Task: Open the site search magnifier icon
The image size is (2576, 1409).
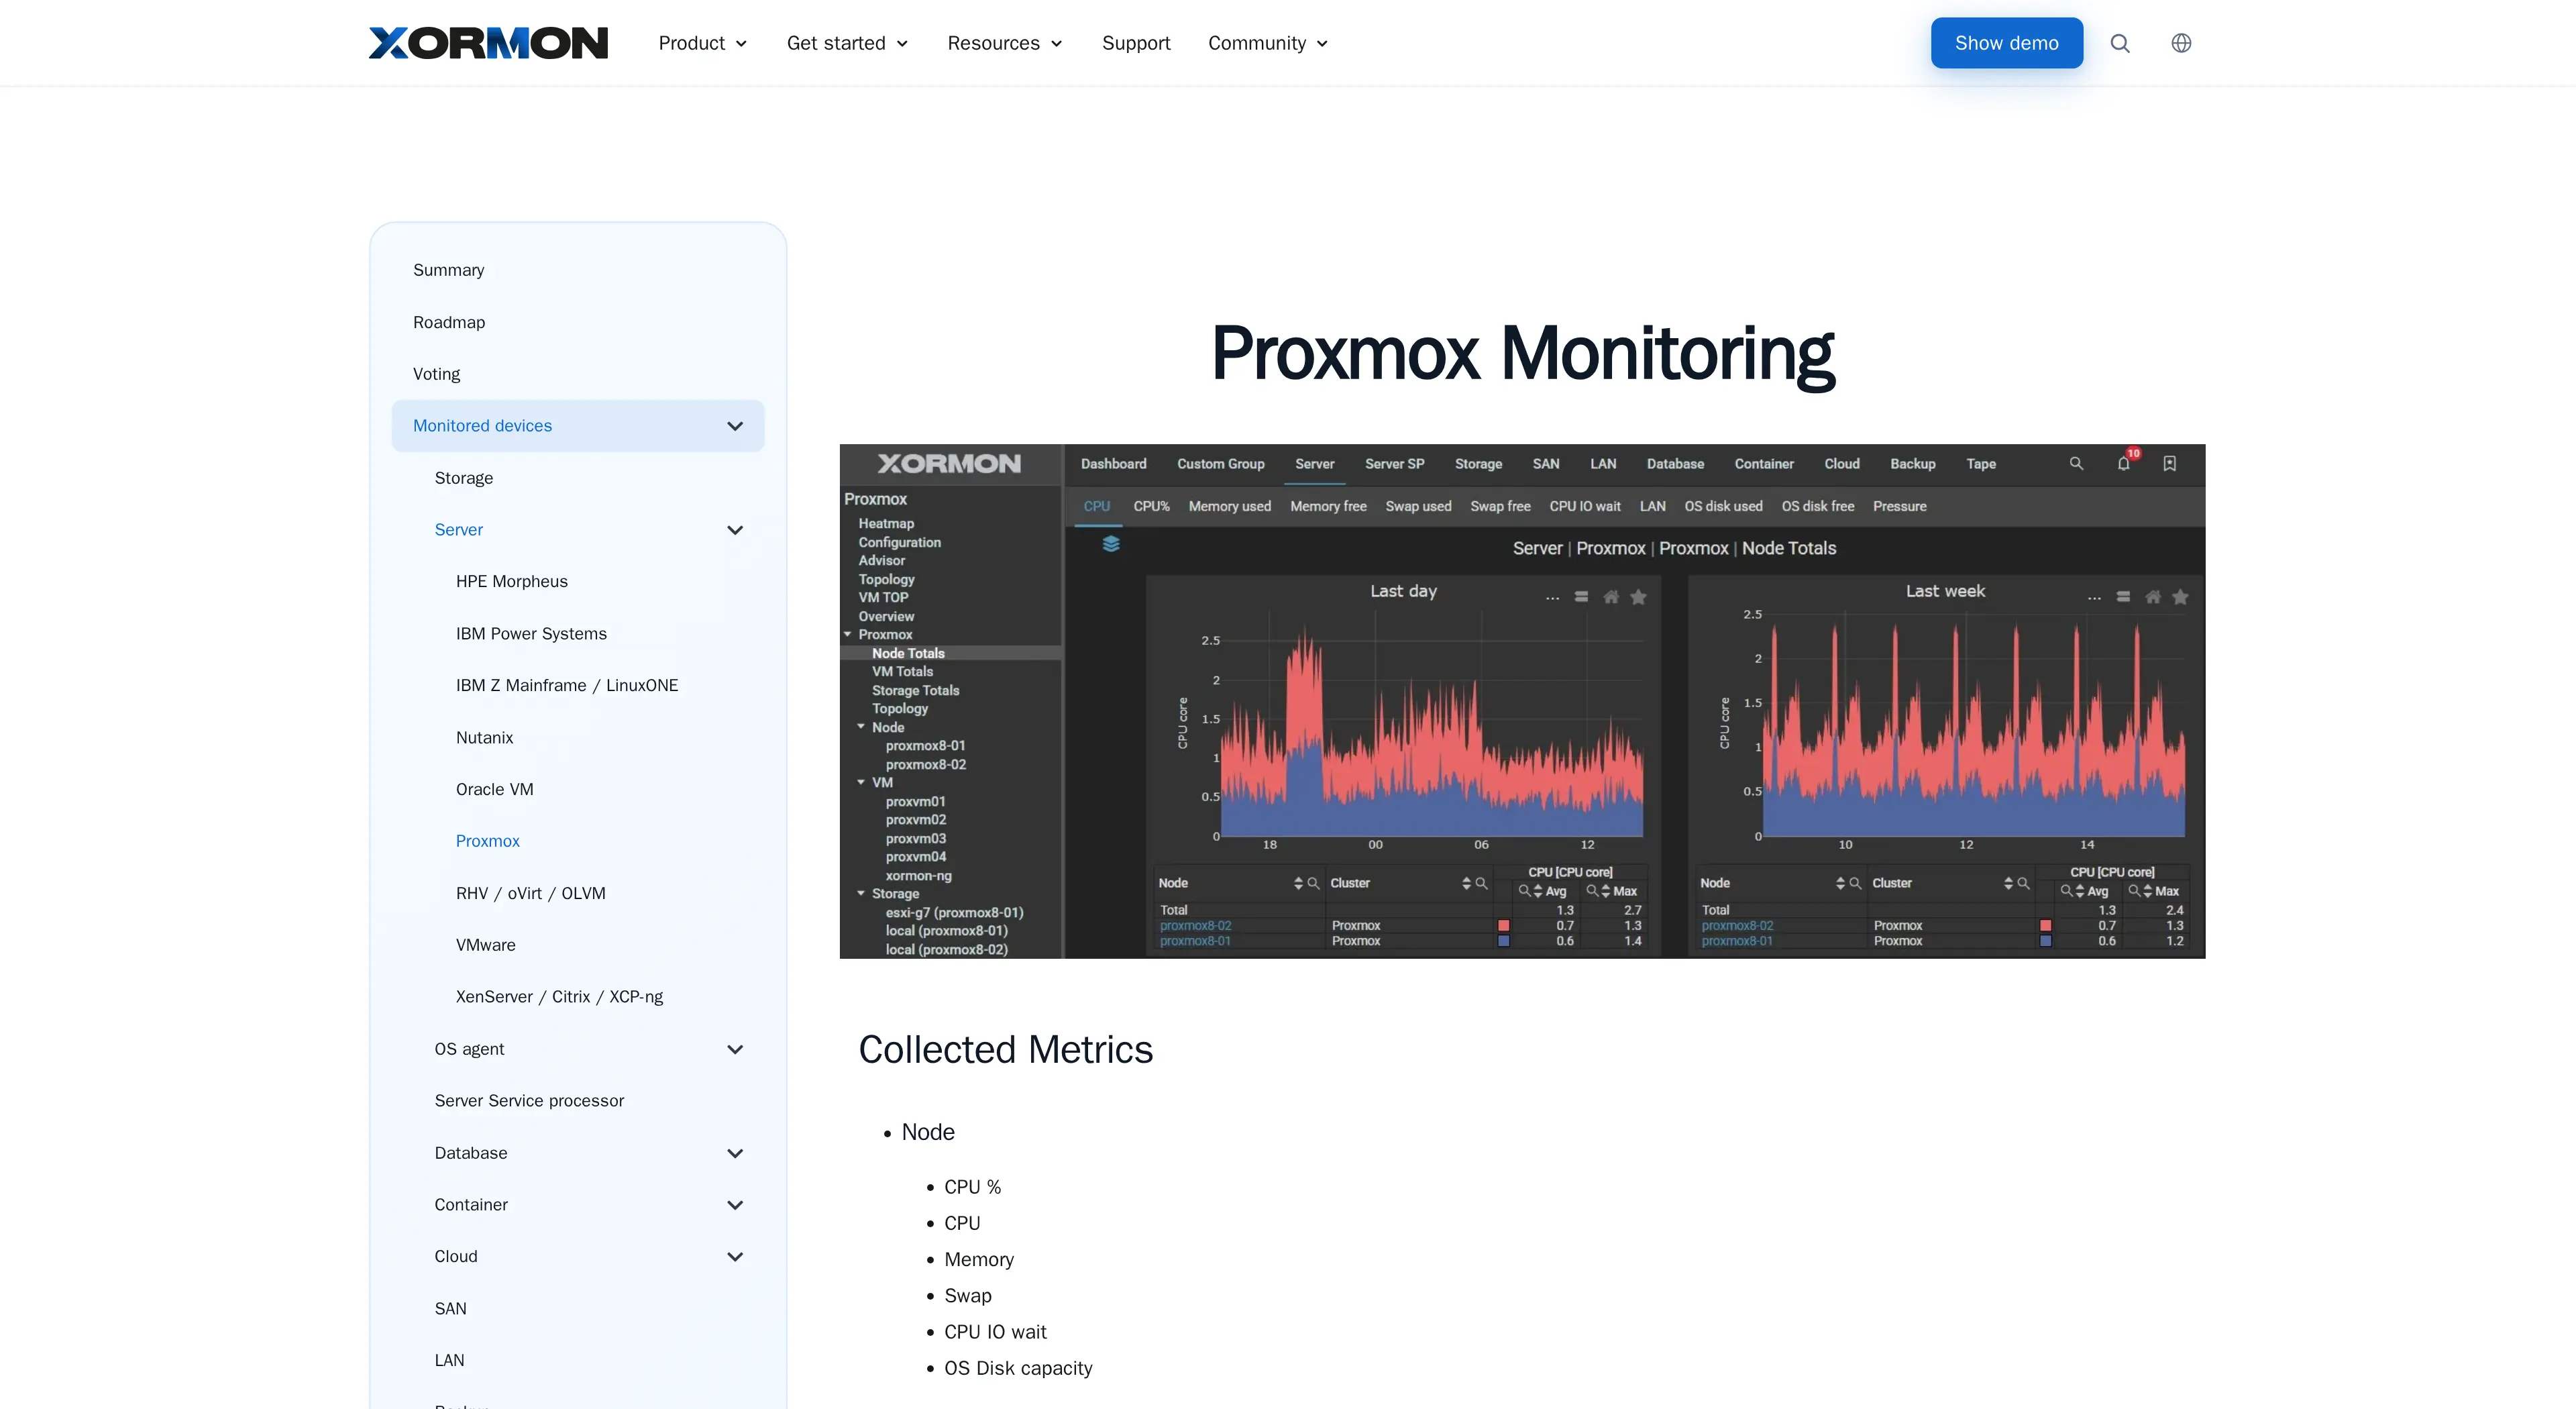Action: (x=2120, y=43)
